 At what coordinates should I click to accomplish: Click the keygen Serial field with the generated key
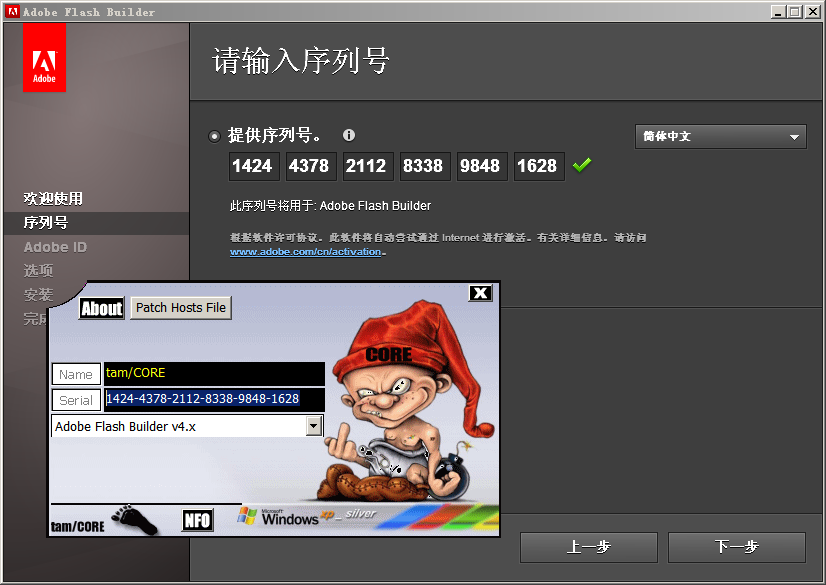click(x=214, y=399)
